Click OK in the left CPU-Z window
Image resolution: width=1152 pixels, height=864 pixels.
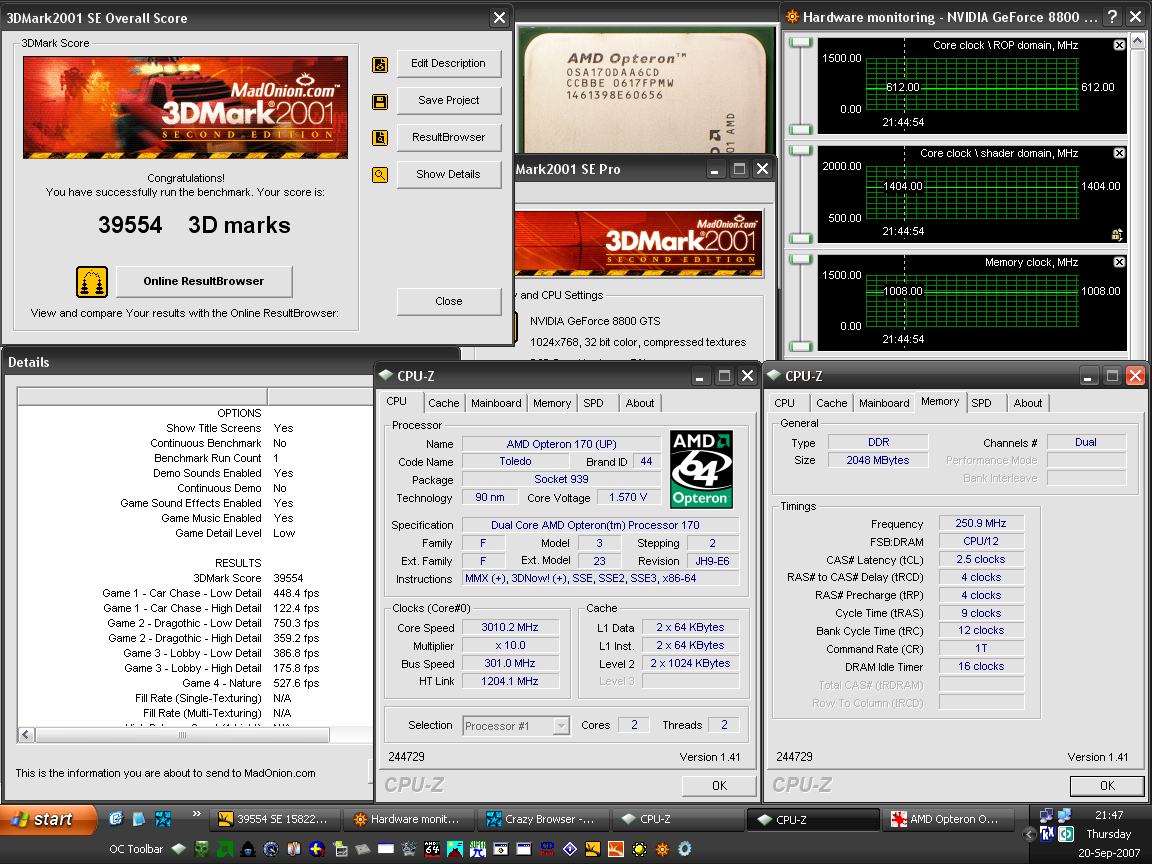(x=719, y=786)
